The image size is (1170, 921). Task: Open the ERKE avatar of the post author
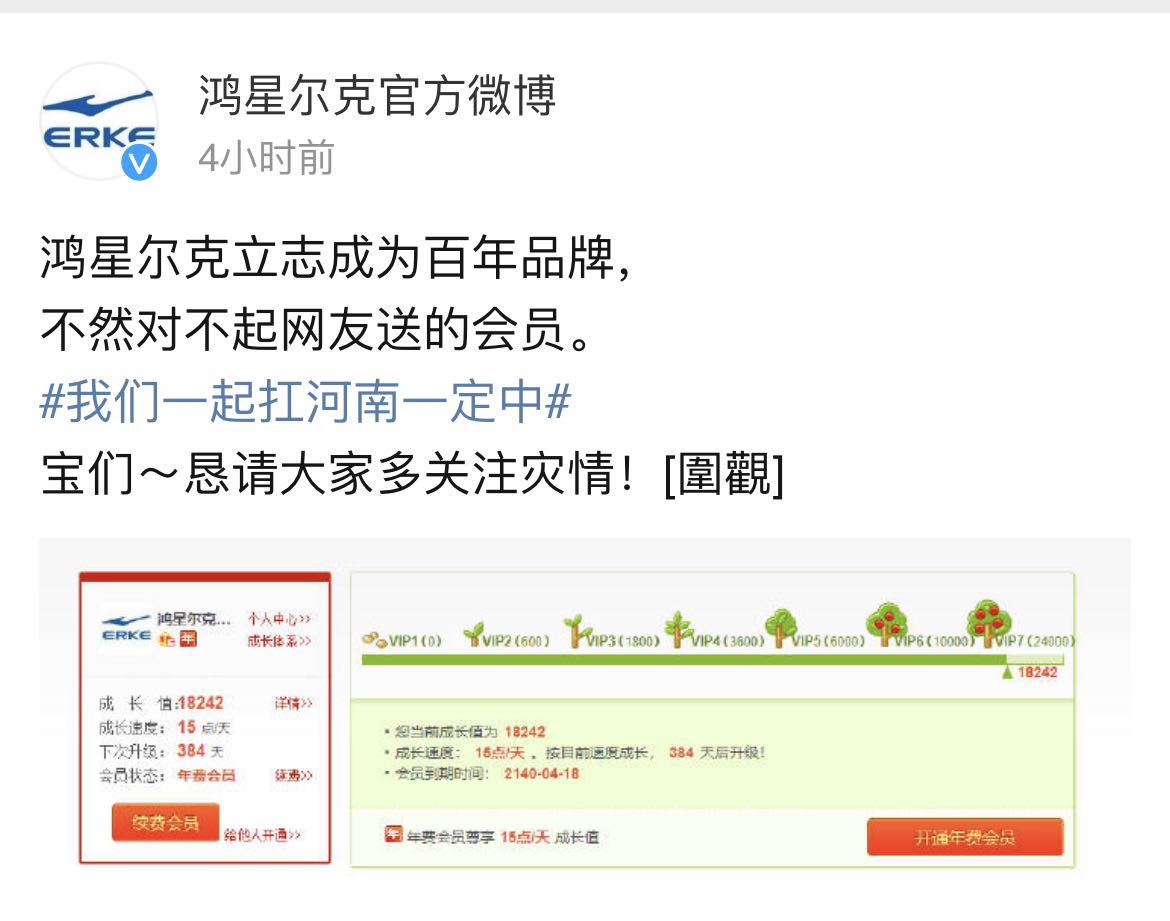98,121
